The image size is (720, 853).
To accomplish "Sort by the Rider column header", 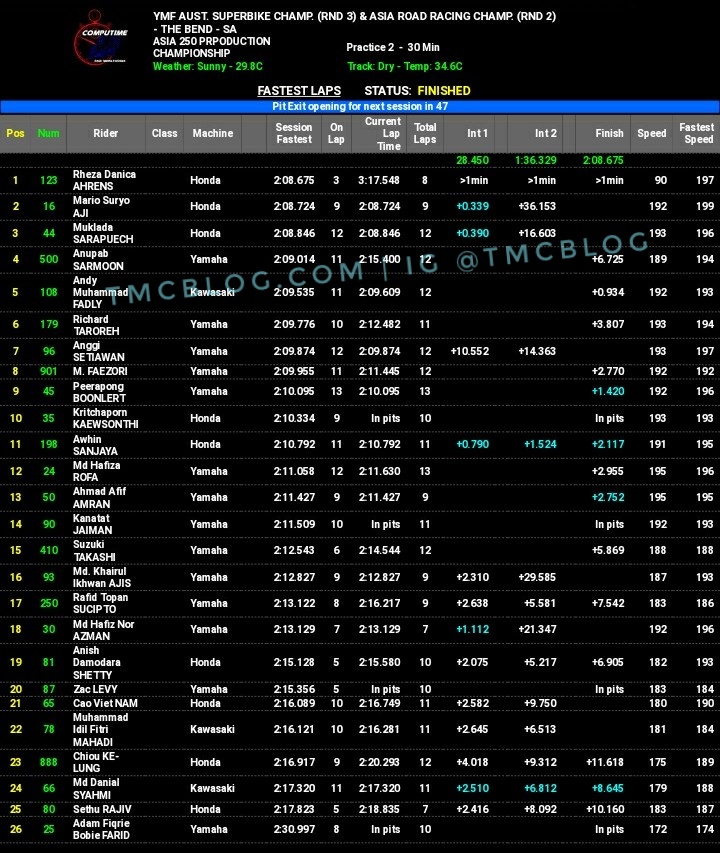I will tap(105, 133).
